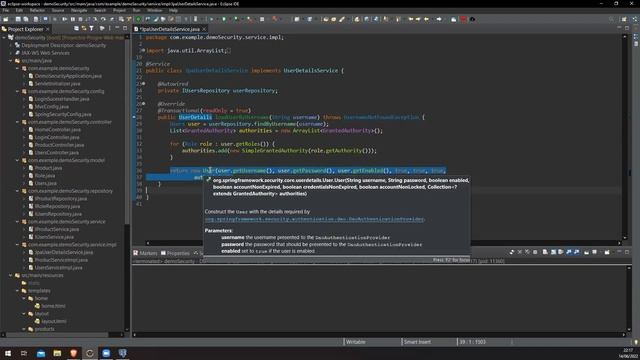The width and height of the screenshot is (640, 360).
Task: Collapse the com.example.demoSecurity.service.impl package
Action: coord(18,244)
